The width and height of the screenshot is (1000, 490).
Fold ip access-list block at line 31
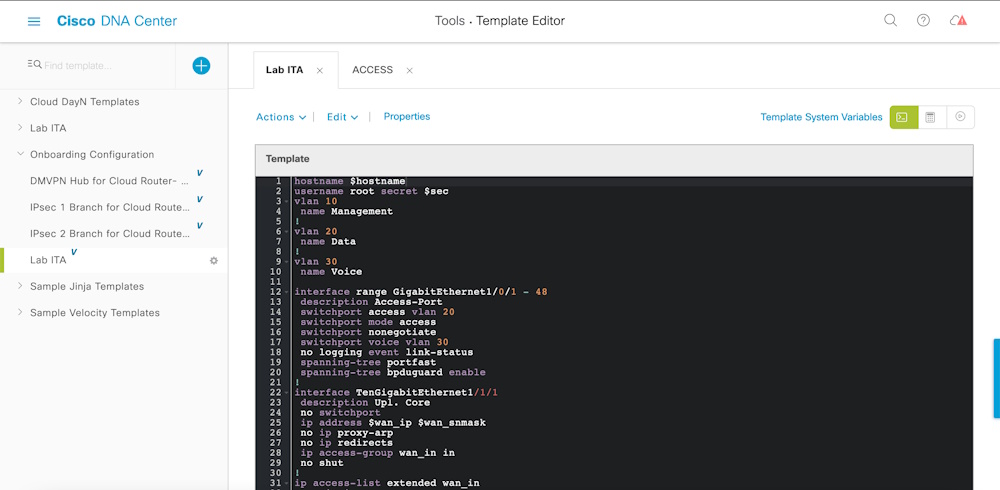click(288, 483)
